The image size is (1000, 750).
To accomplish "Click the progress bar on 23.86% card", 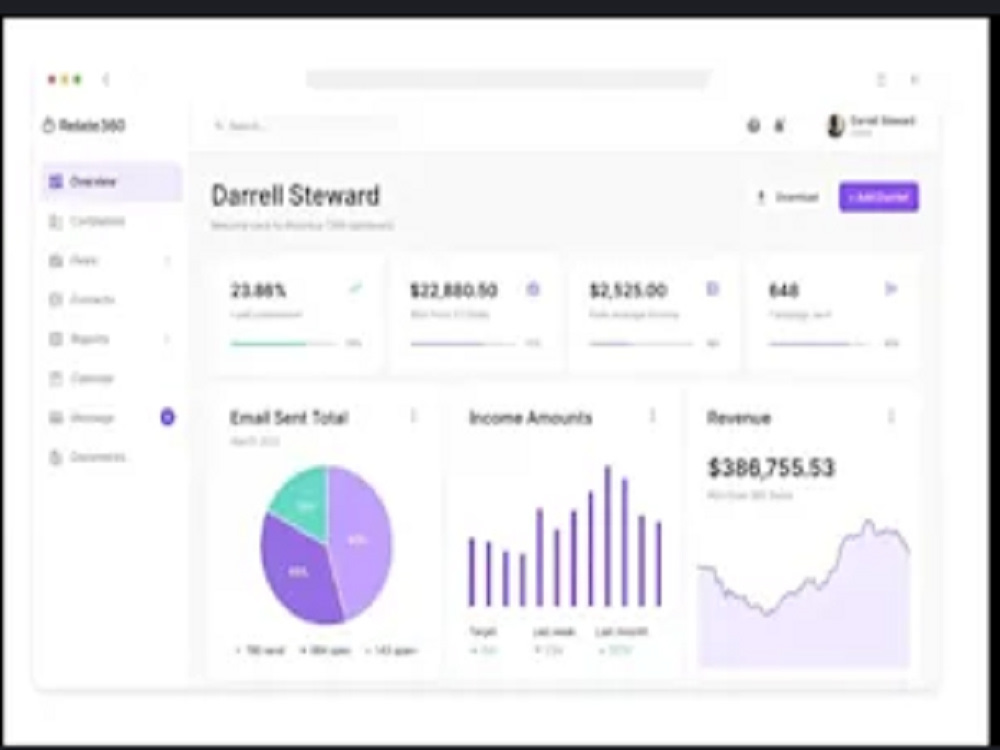I will tap(284, 344).
